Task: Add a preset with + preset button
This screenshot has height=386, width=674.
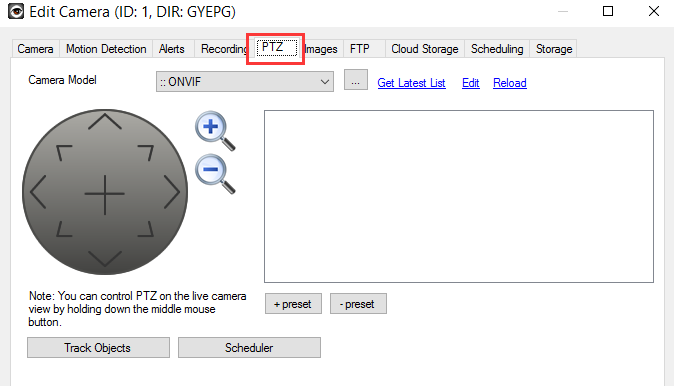Action: (293, 304)
